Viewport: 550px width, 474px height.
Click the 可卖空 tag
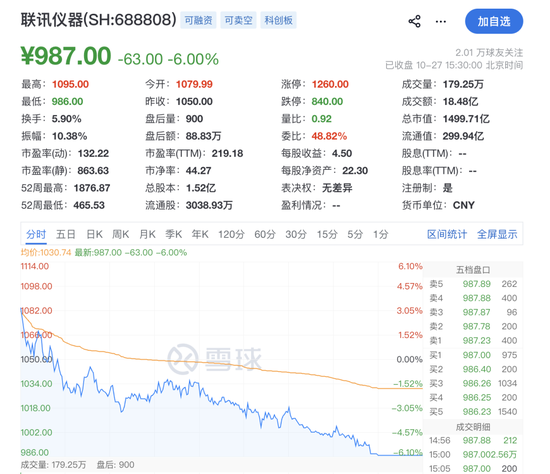[x=239, y=20]
